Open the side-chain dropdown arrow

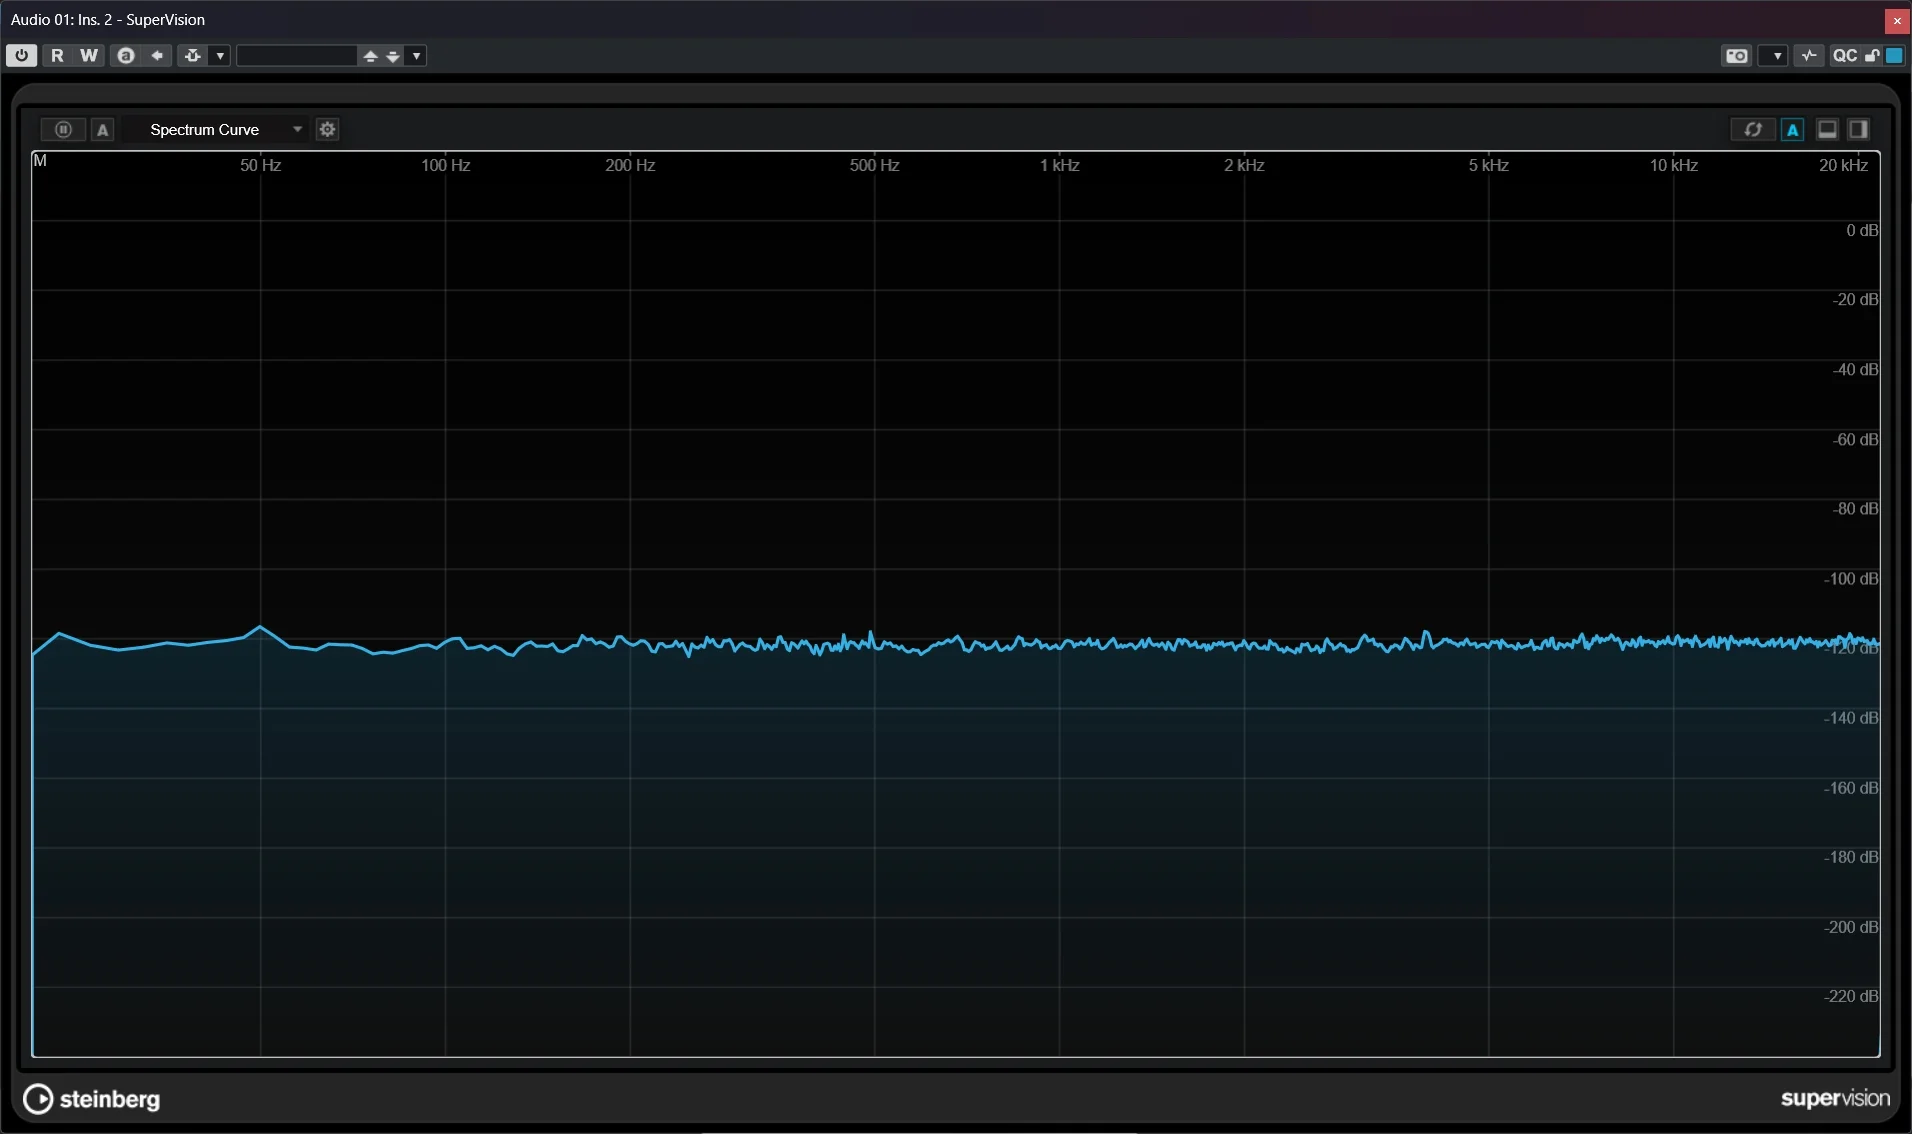220,56
